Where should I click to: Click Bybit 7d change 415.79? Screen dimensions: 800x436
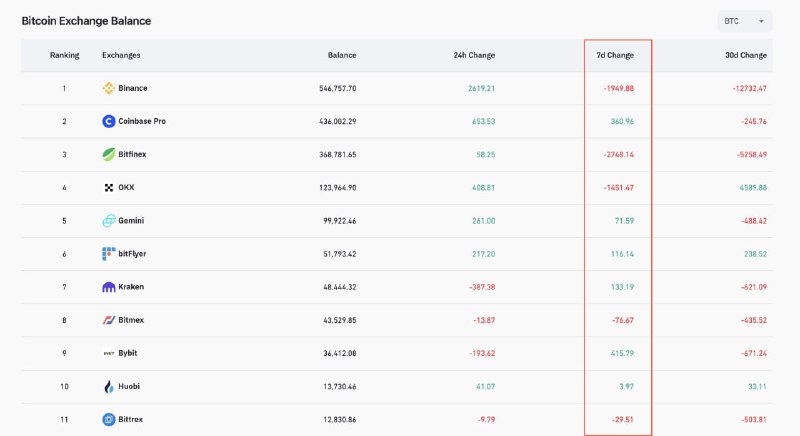[622, 353]
